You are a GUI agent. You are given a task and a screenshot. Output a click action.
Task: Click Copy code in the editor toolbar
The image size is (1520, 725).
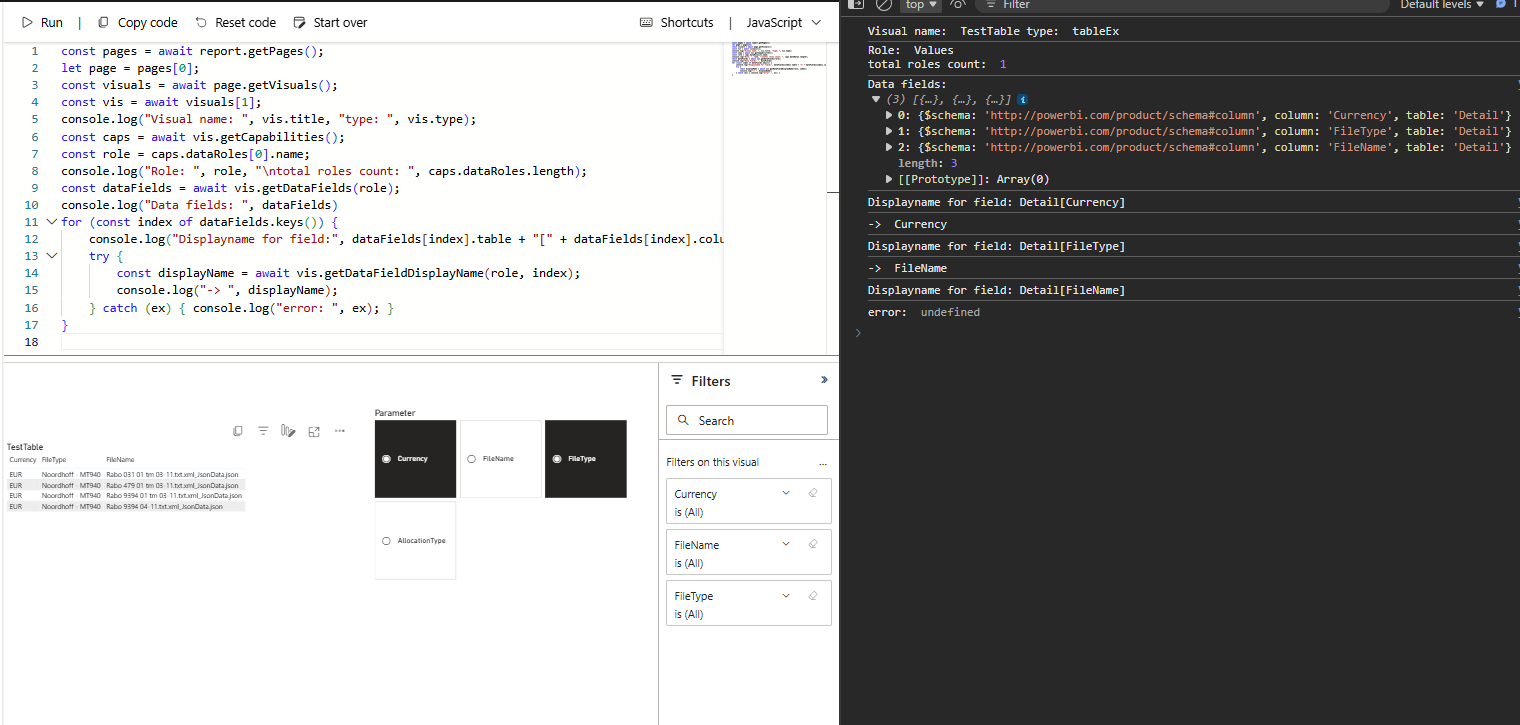pos(137,22)
